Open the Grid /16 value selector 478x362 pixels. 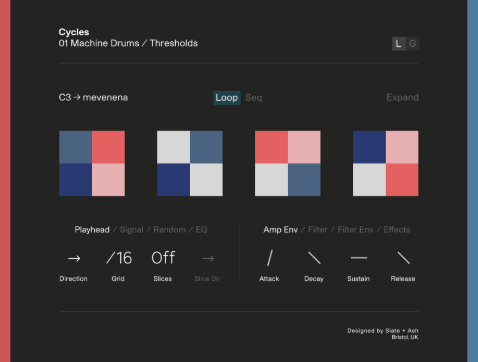click(x=119, y=258)
